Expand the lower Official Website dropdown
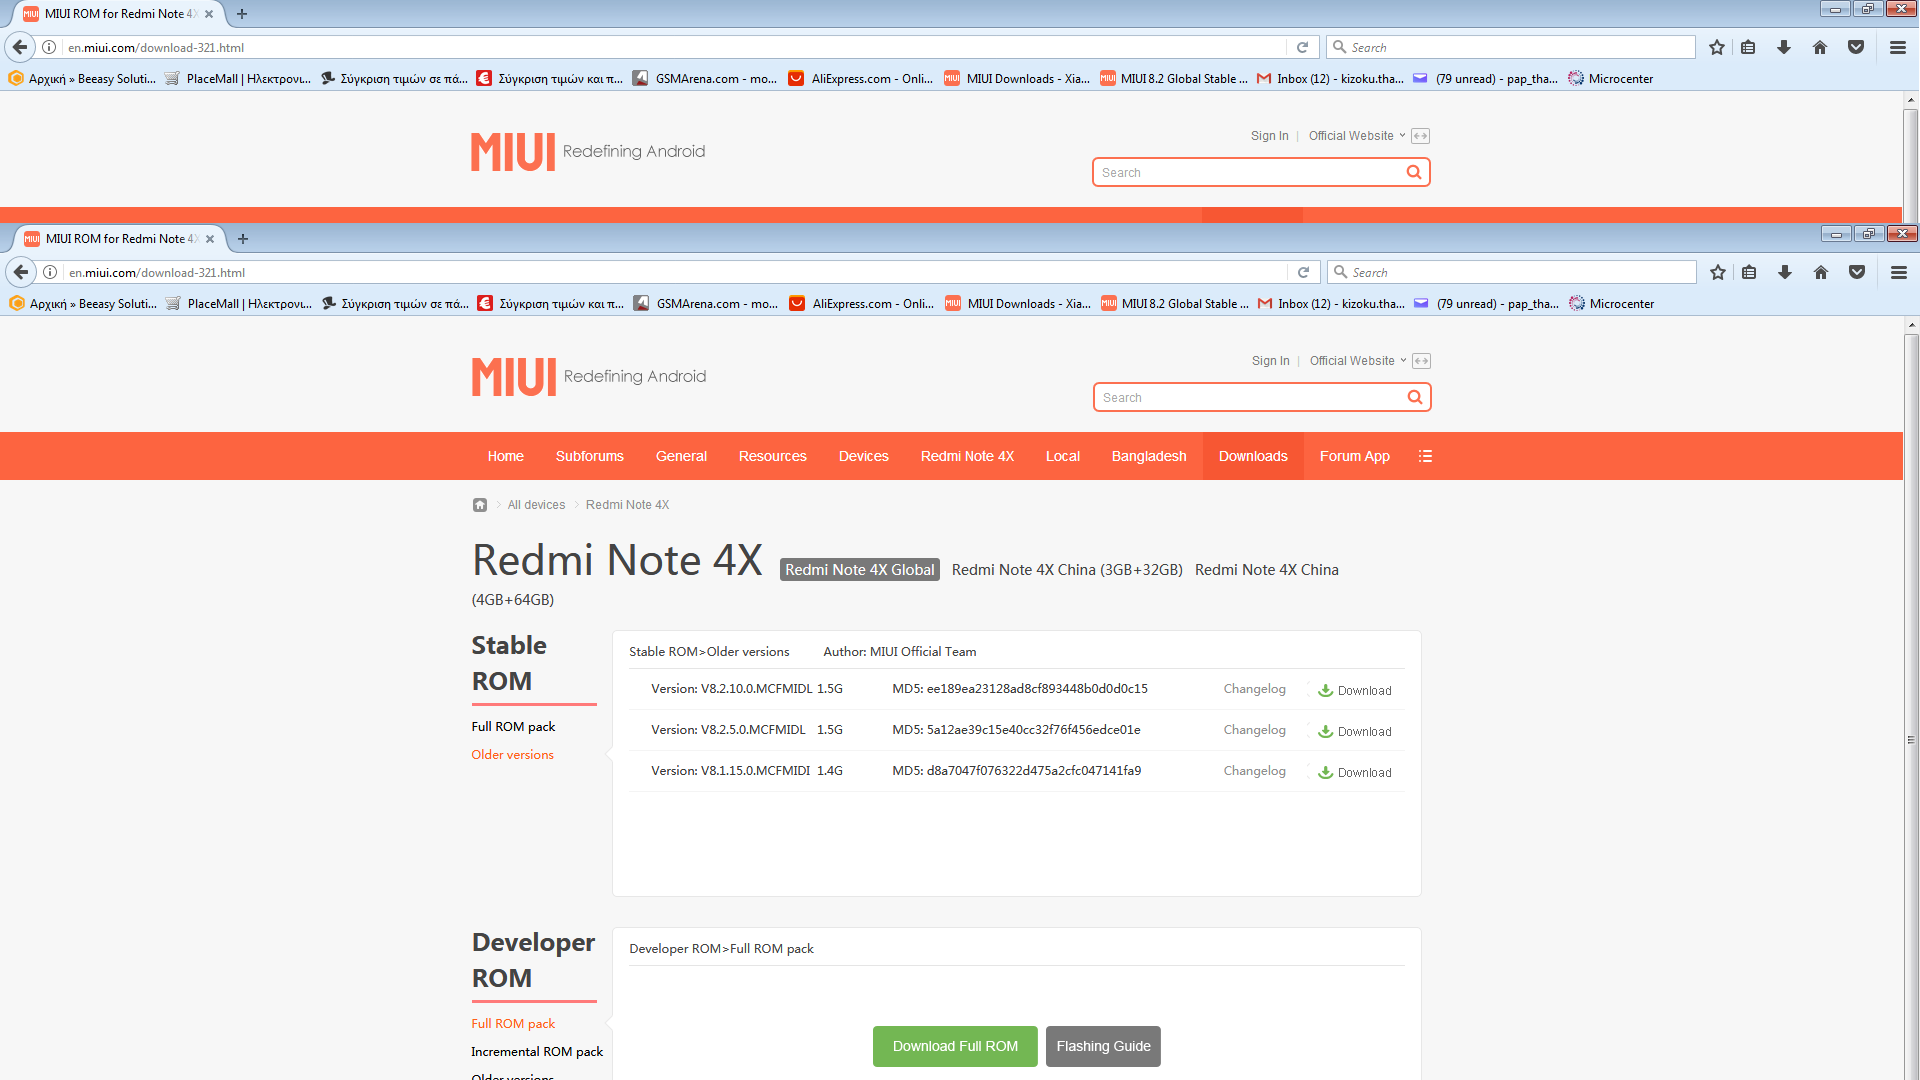This screenshot has height=1080, width=1920. coord(1357,361)
